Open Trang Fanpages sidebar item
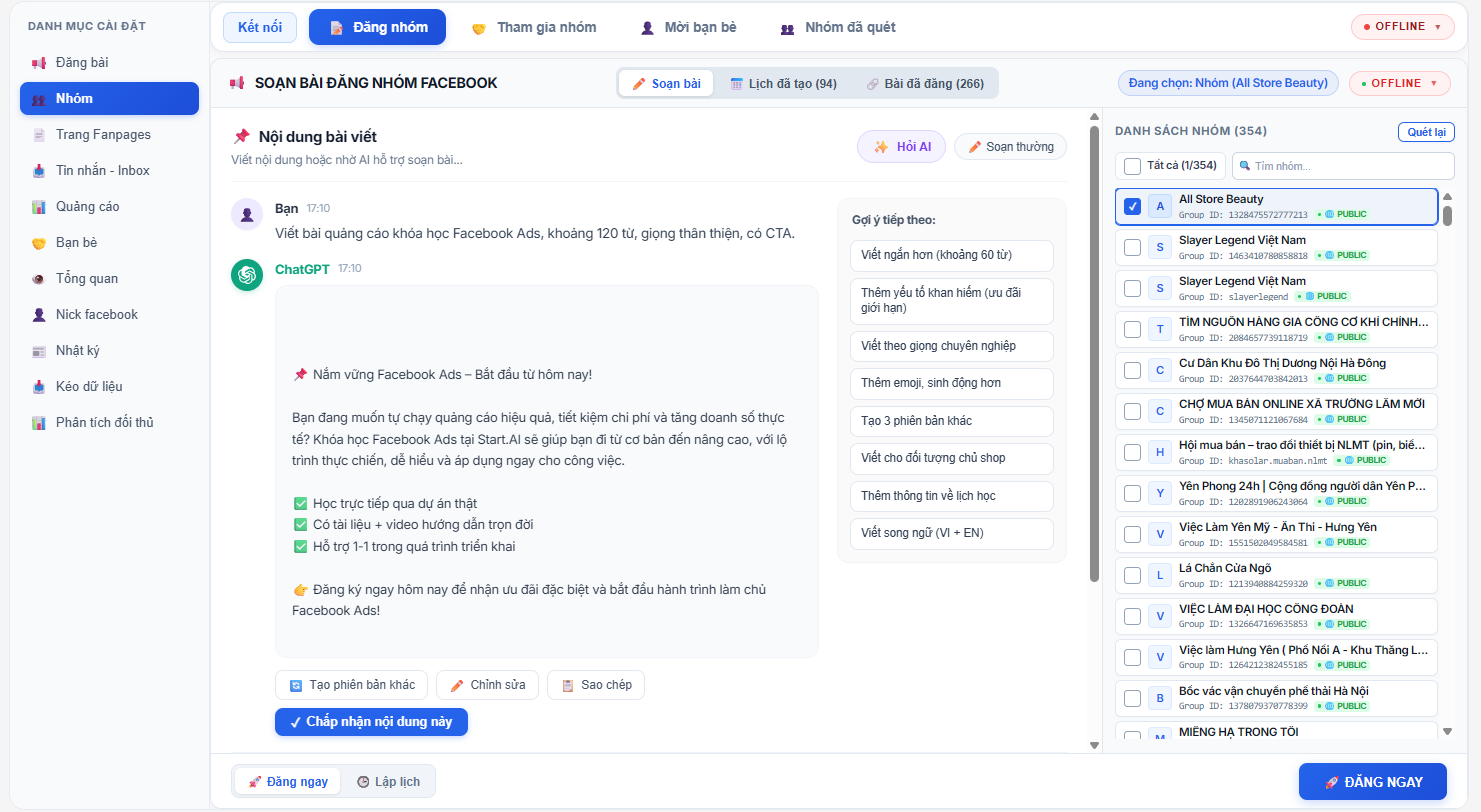Image resolution: width=1481 pixels, height=812 pixels. pyautogui.click(x=109, y=135)
